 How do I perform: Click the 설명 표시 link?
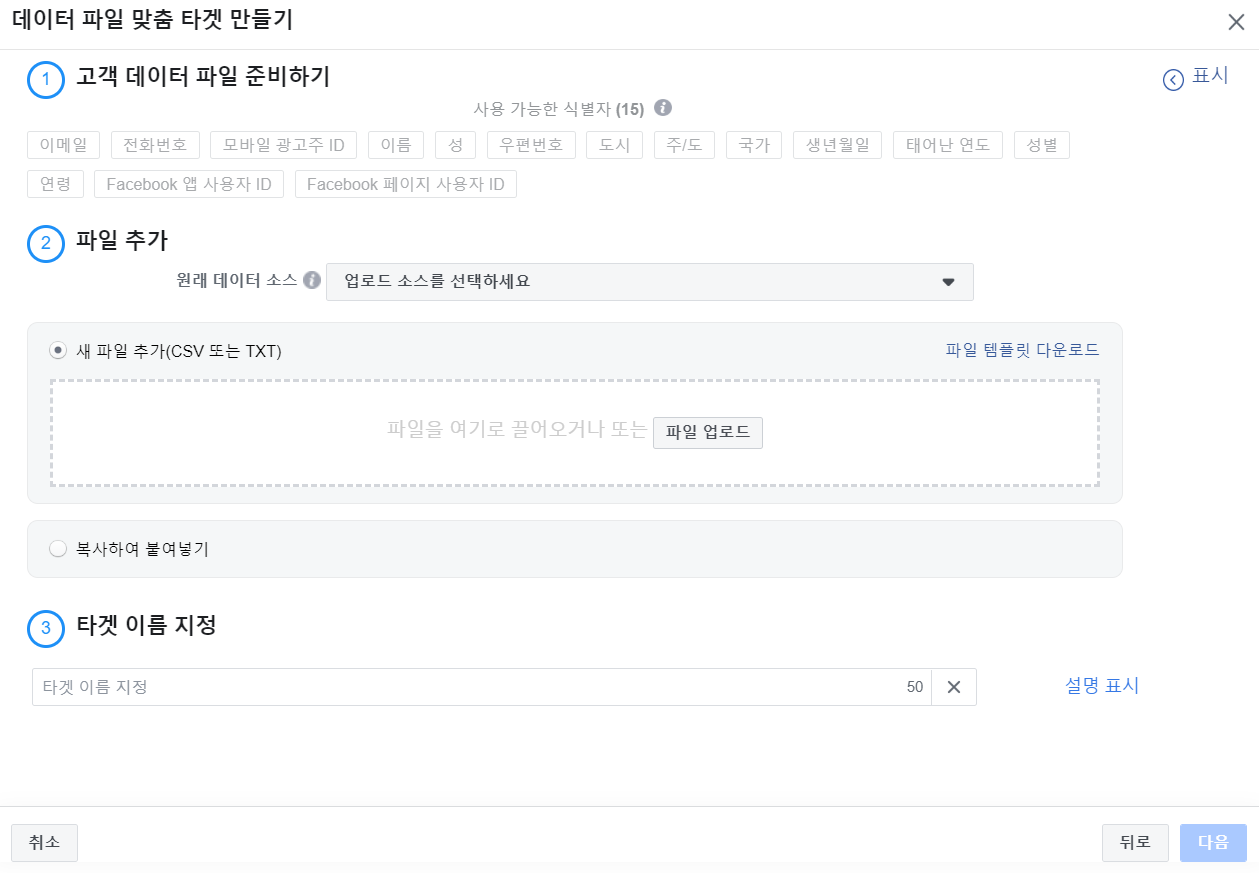[1101, 686]
